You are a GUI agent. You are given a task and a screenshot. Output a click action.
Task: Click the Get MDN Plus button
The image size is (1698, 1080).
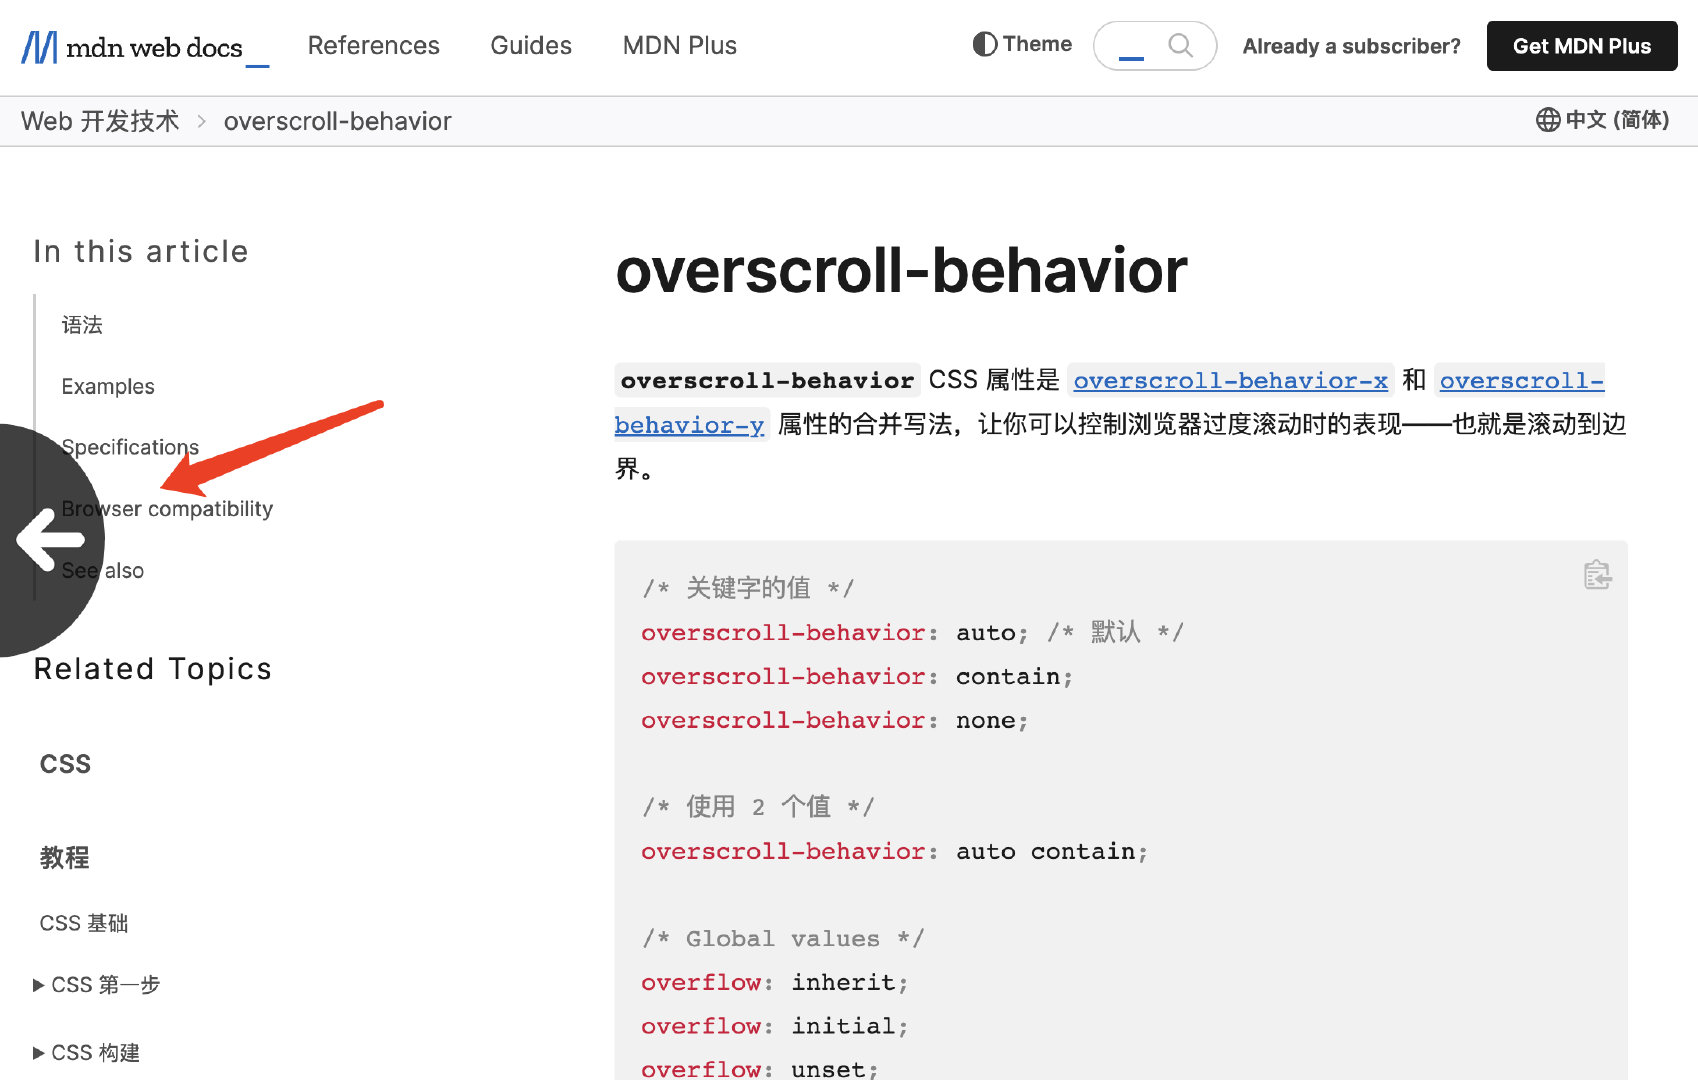tap(1582, 46)
